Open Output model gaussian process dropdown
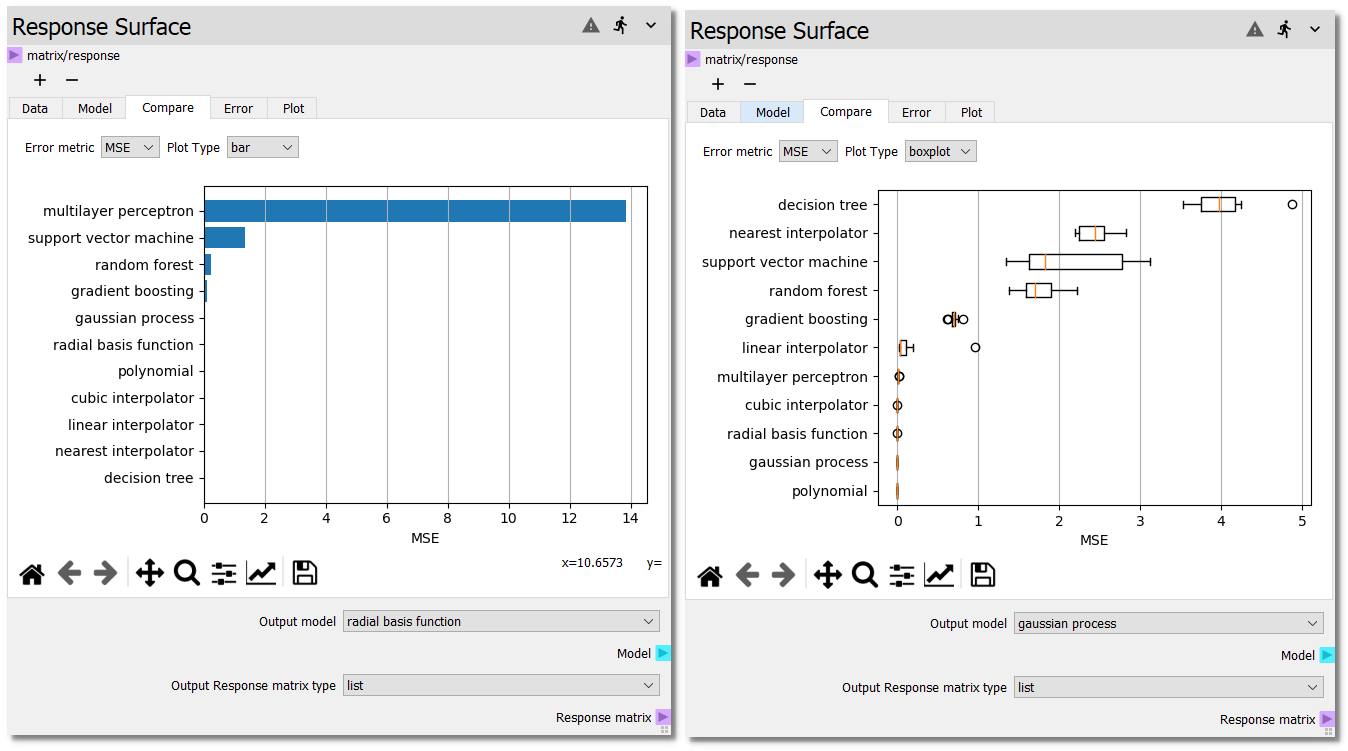The image size is (1348, 751). coord(1168,624)
